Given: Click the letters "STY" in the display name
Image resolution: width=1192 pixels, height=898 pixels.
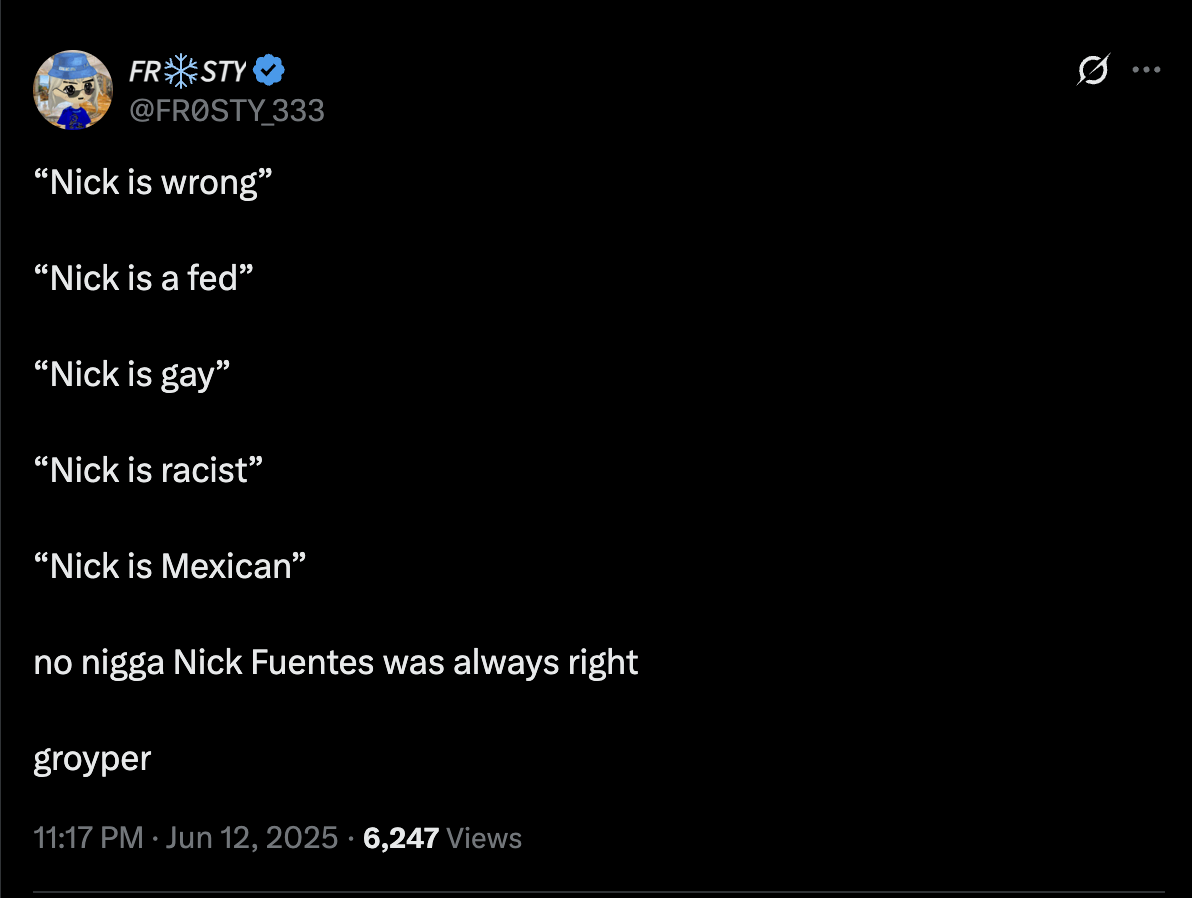Looking at the screenshot, I should pyautogui.click(x=225, y=71).
